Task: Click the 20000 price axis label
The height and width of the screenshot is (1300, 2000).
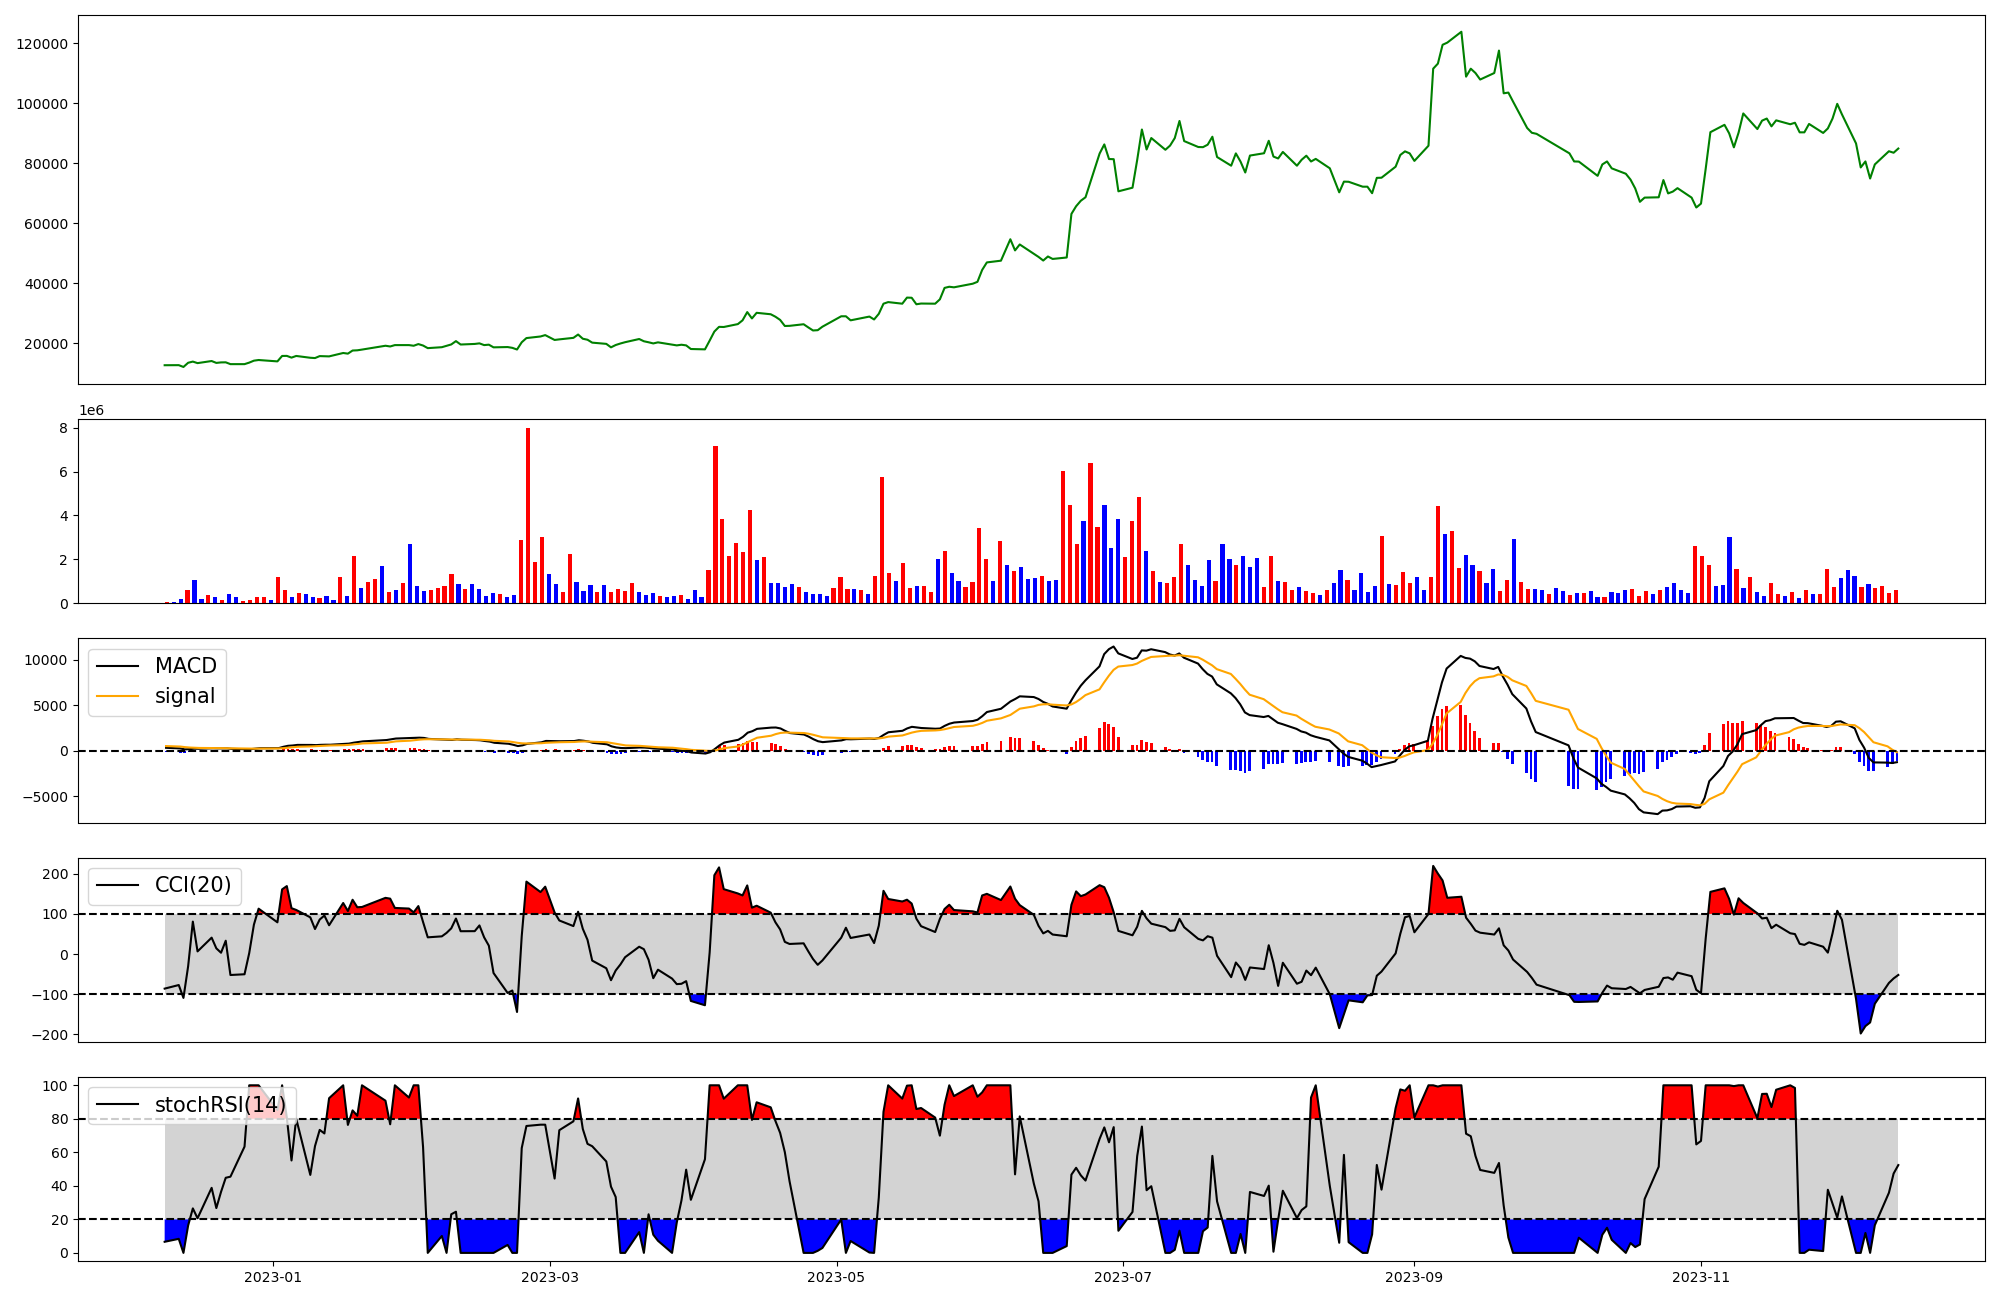Action: (x=47, y=344)
